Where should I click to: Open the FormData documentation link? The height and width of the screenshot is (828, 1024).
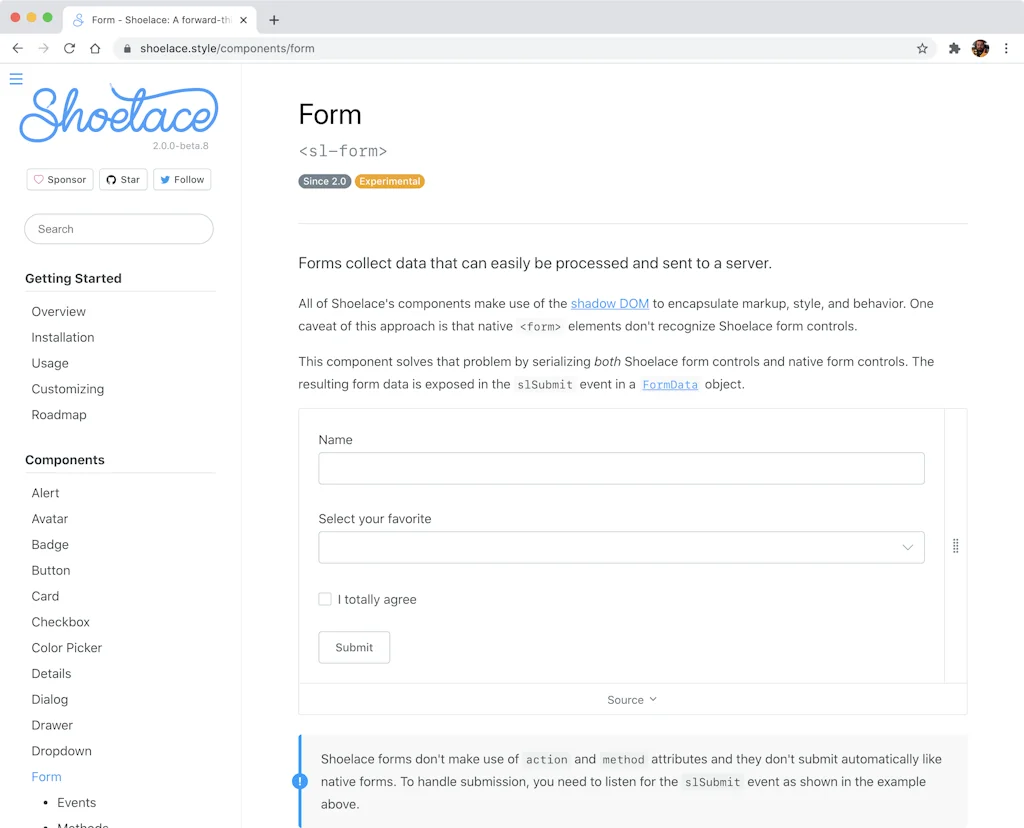[670, 384]
